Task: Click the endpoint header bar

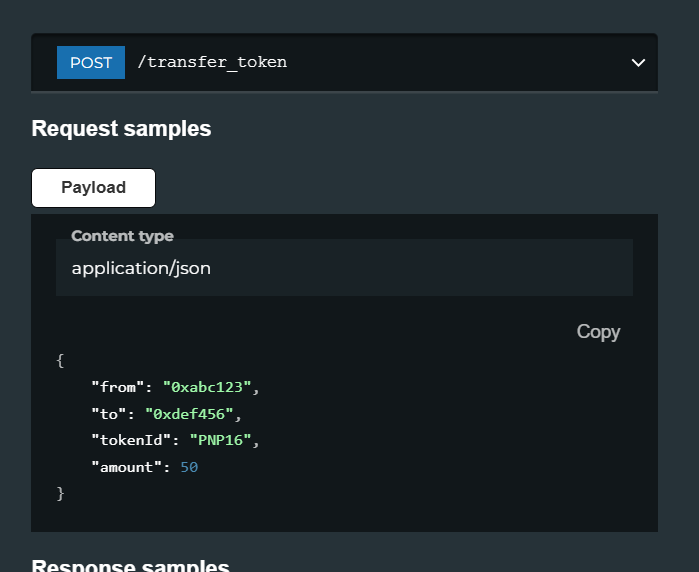Action: click(345, 62)
